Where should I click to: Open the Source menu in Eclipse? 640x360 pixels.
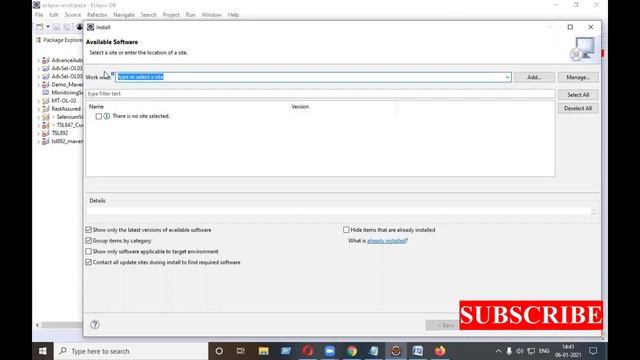click(73, 15)
